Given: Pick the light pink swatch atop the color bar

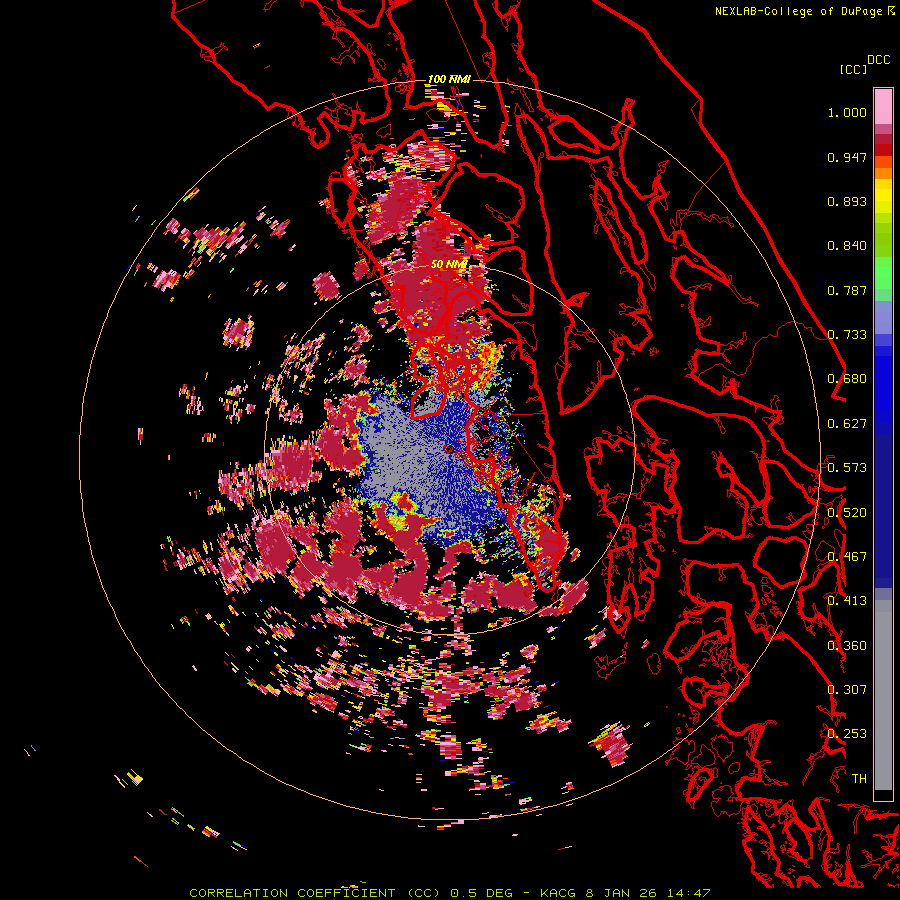Looking at the screenshot, I should tap(883, 106).
